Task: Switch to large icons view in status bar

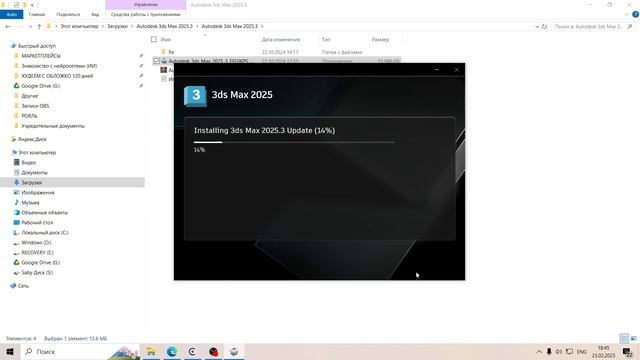Action: tap(633, 338)
